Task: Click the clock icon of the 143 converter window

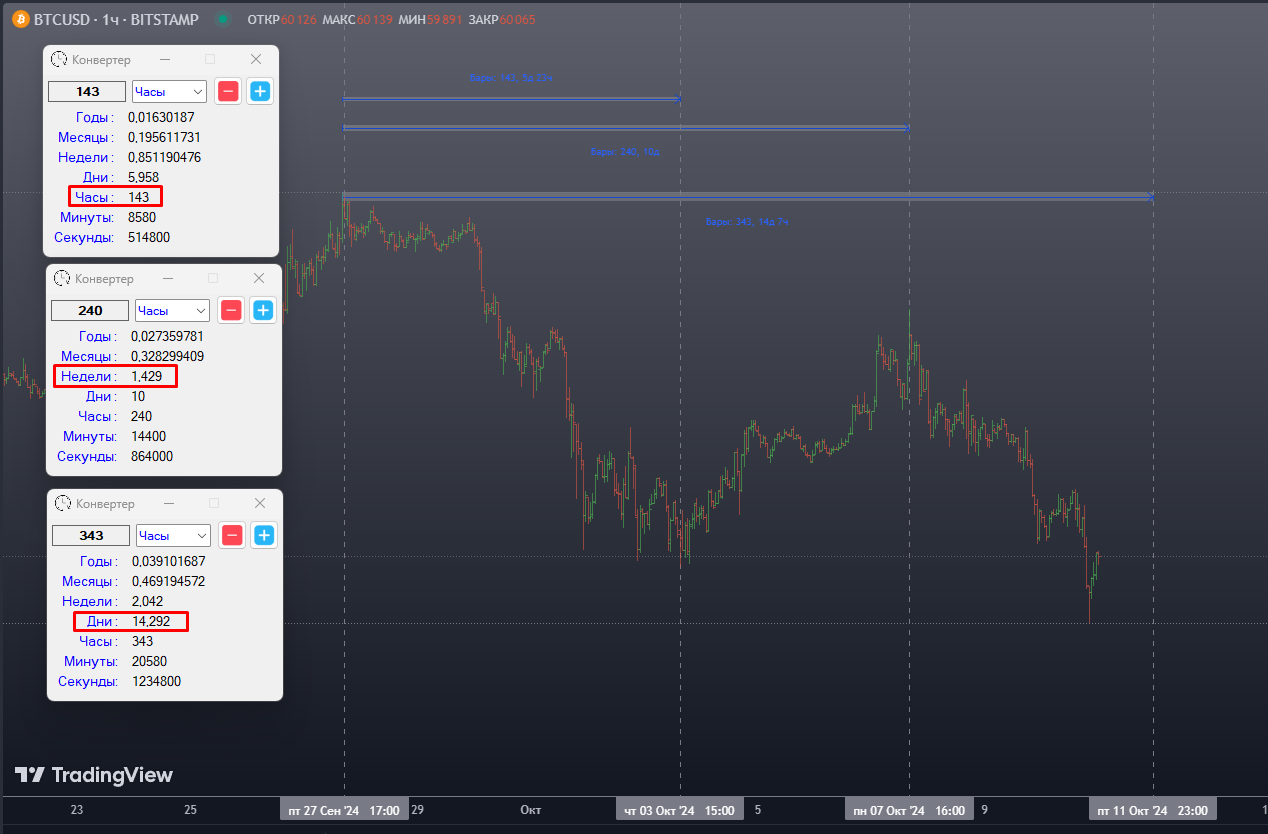Action: [60, 60]
